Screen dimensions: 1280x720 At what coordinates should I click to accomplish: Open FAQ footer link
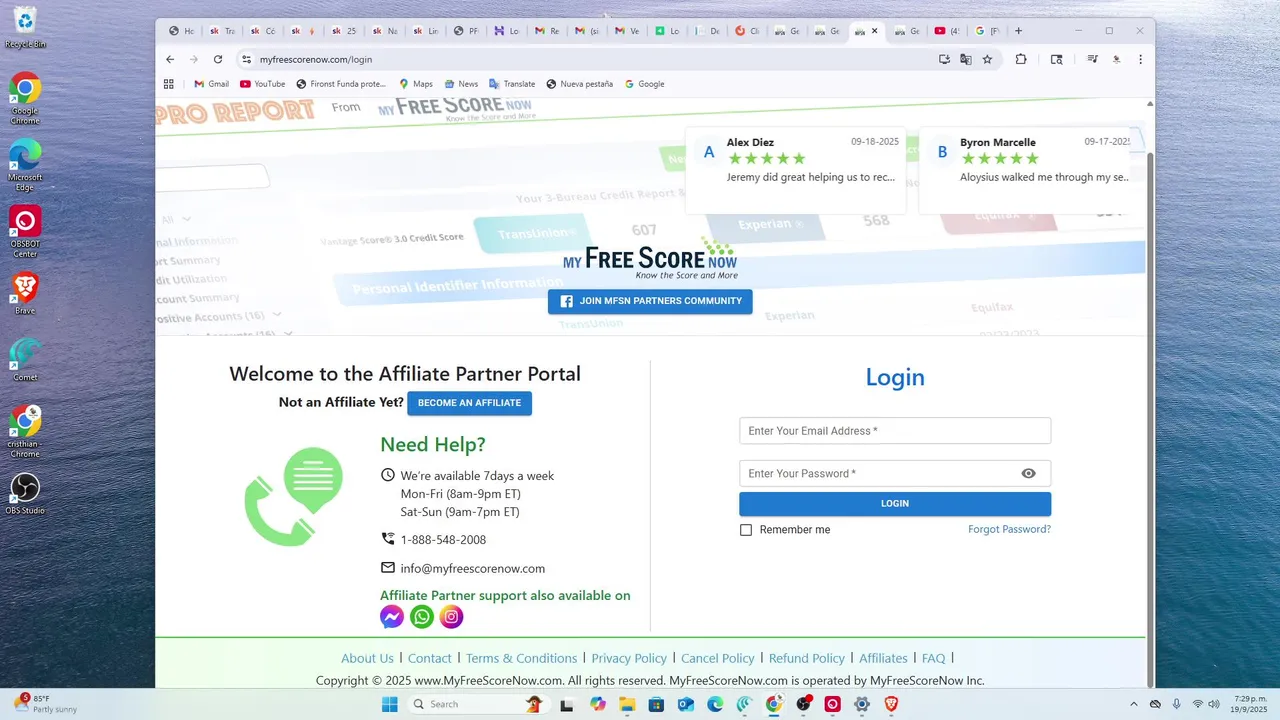click(933, 658)
